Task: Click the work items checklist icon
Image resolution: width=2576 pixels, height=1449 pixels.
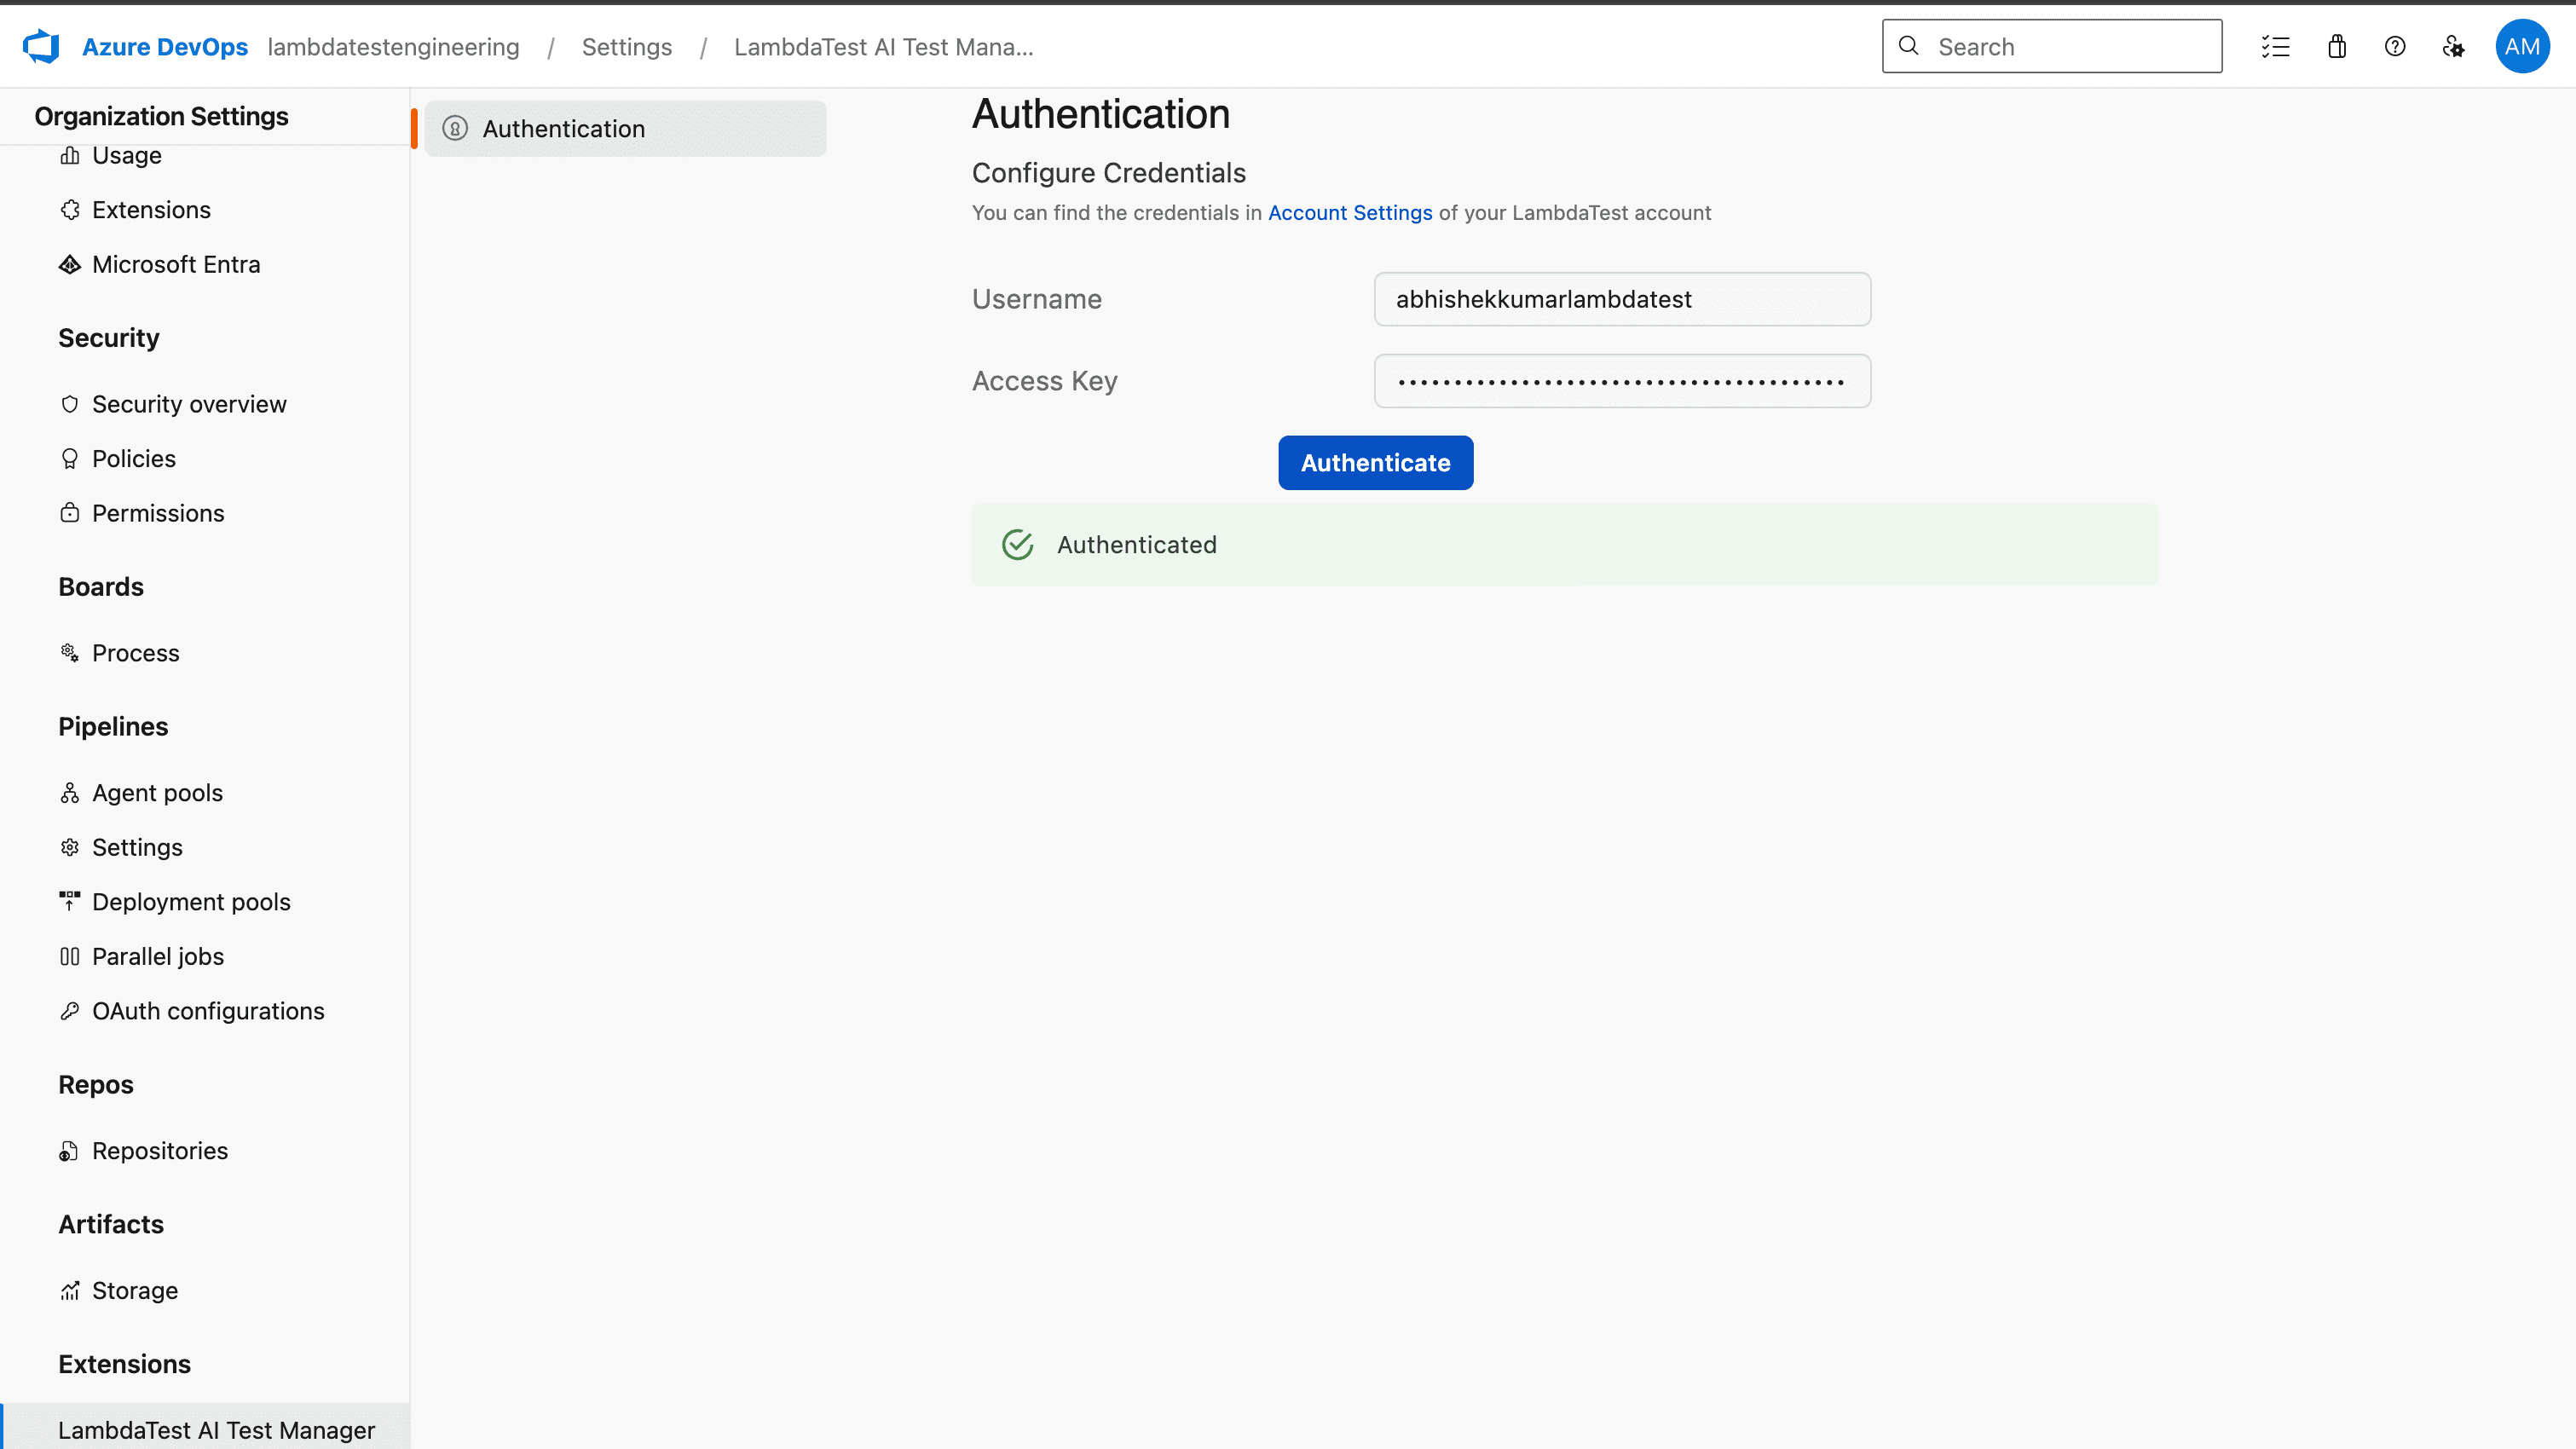Action: 2276,46
